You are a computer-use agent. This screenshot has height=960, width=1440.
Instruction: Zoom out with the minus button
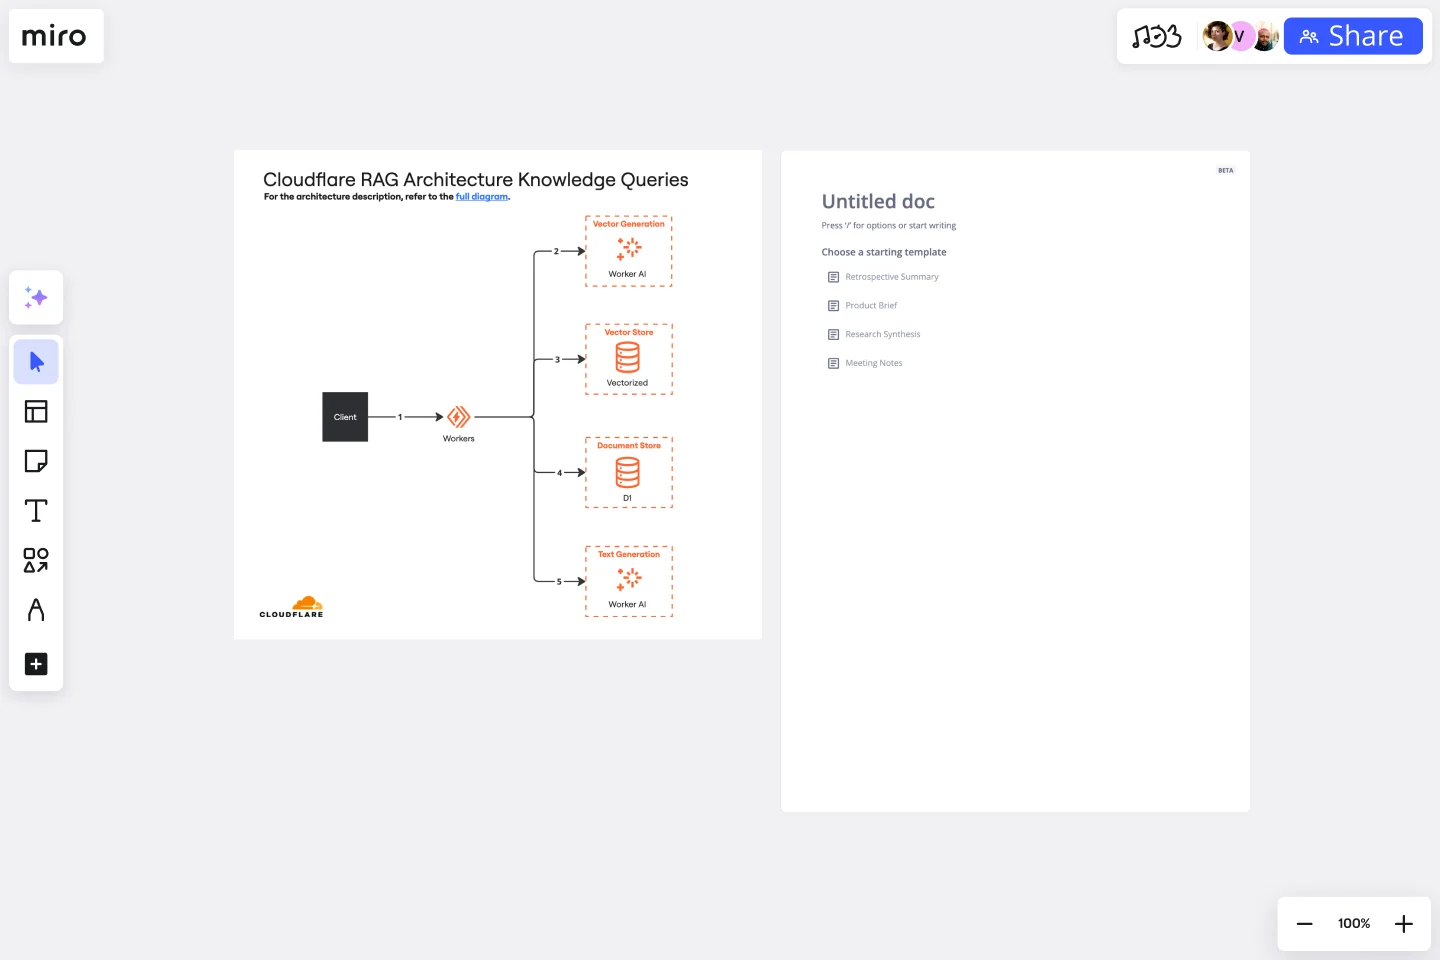tap(1304, 924)
